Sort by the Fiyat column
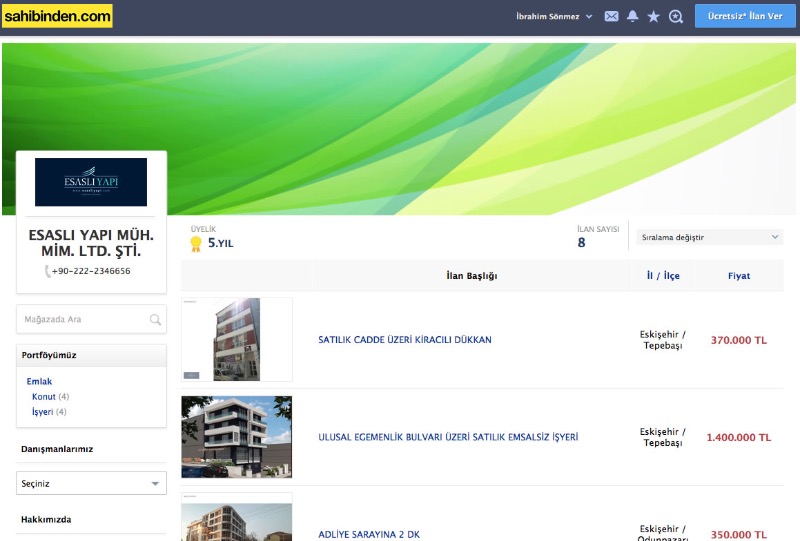The width and height of the screenshot is (800, 541). point(739,276)
